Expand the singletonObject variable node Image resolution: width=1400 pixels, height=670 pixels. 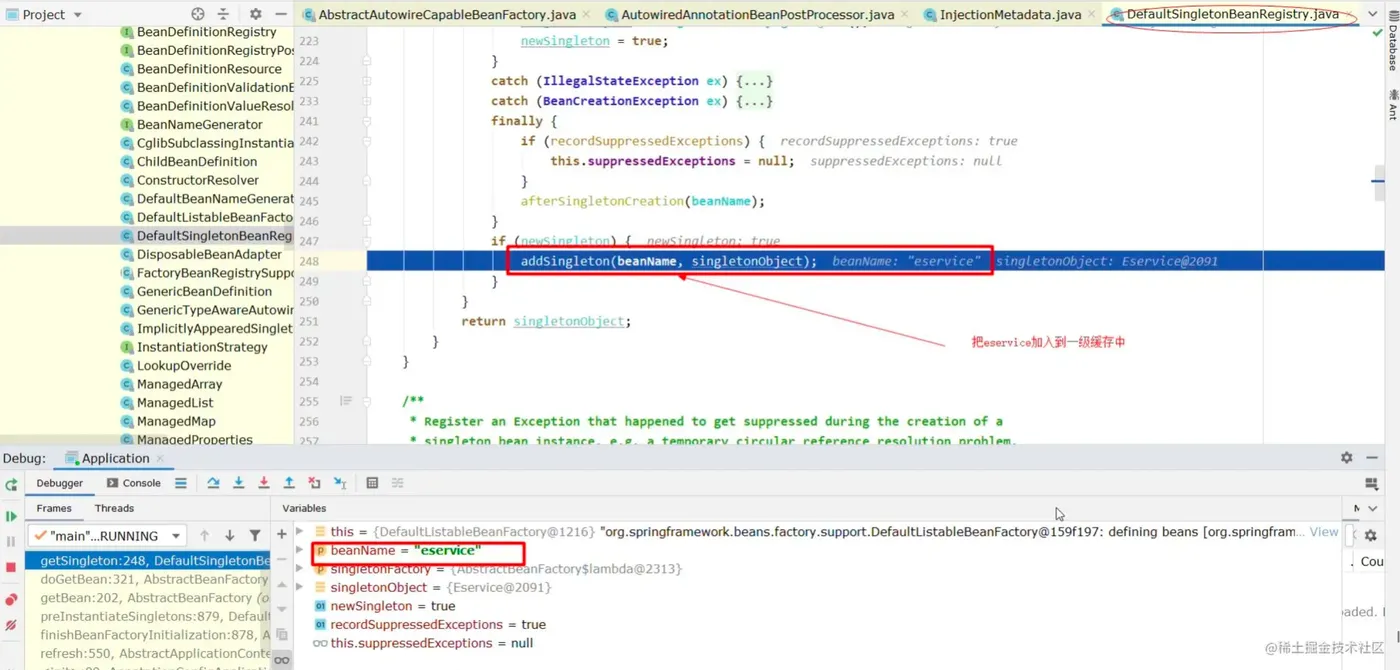click(x=300, y=587)
